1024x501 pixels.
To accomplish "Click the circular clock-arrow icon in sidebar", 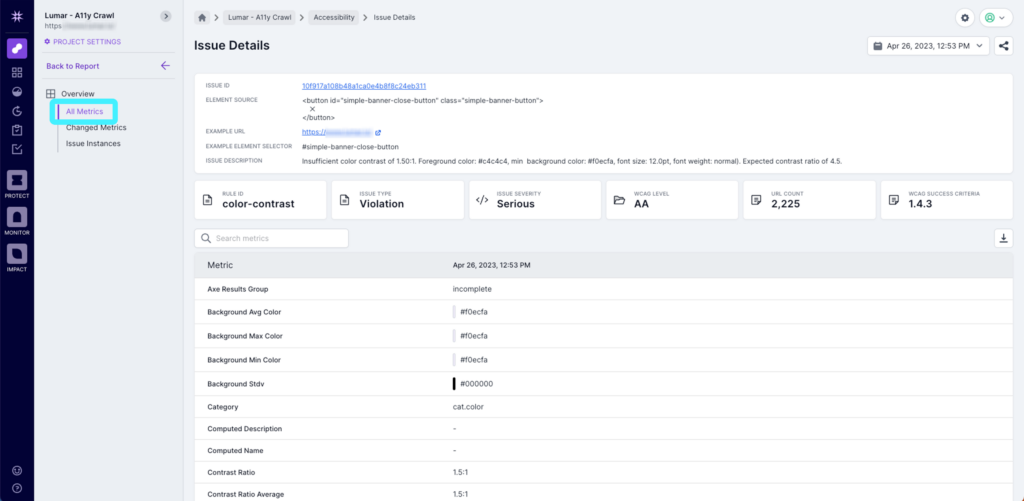I will click(17, 111).
